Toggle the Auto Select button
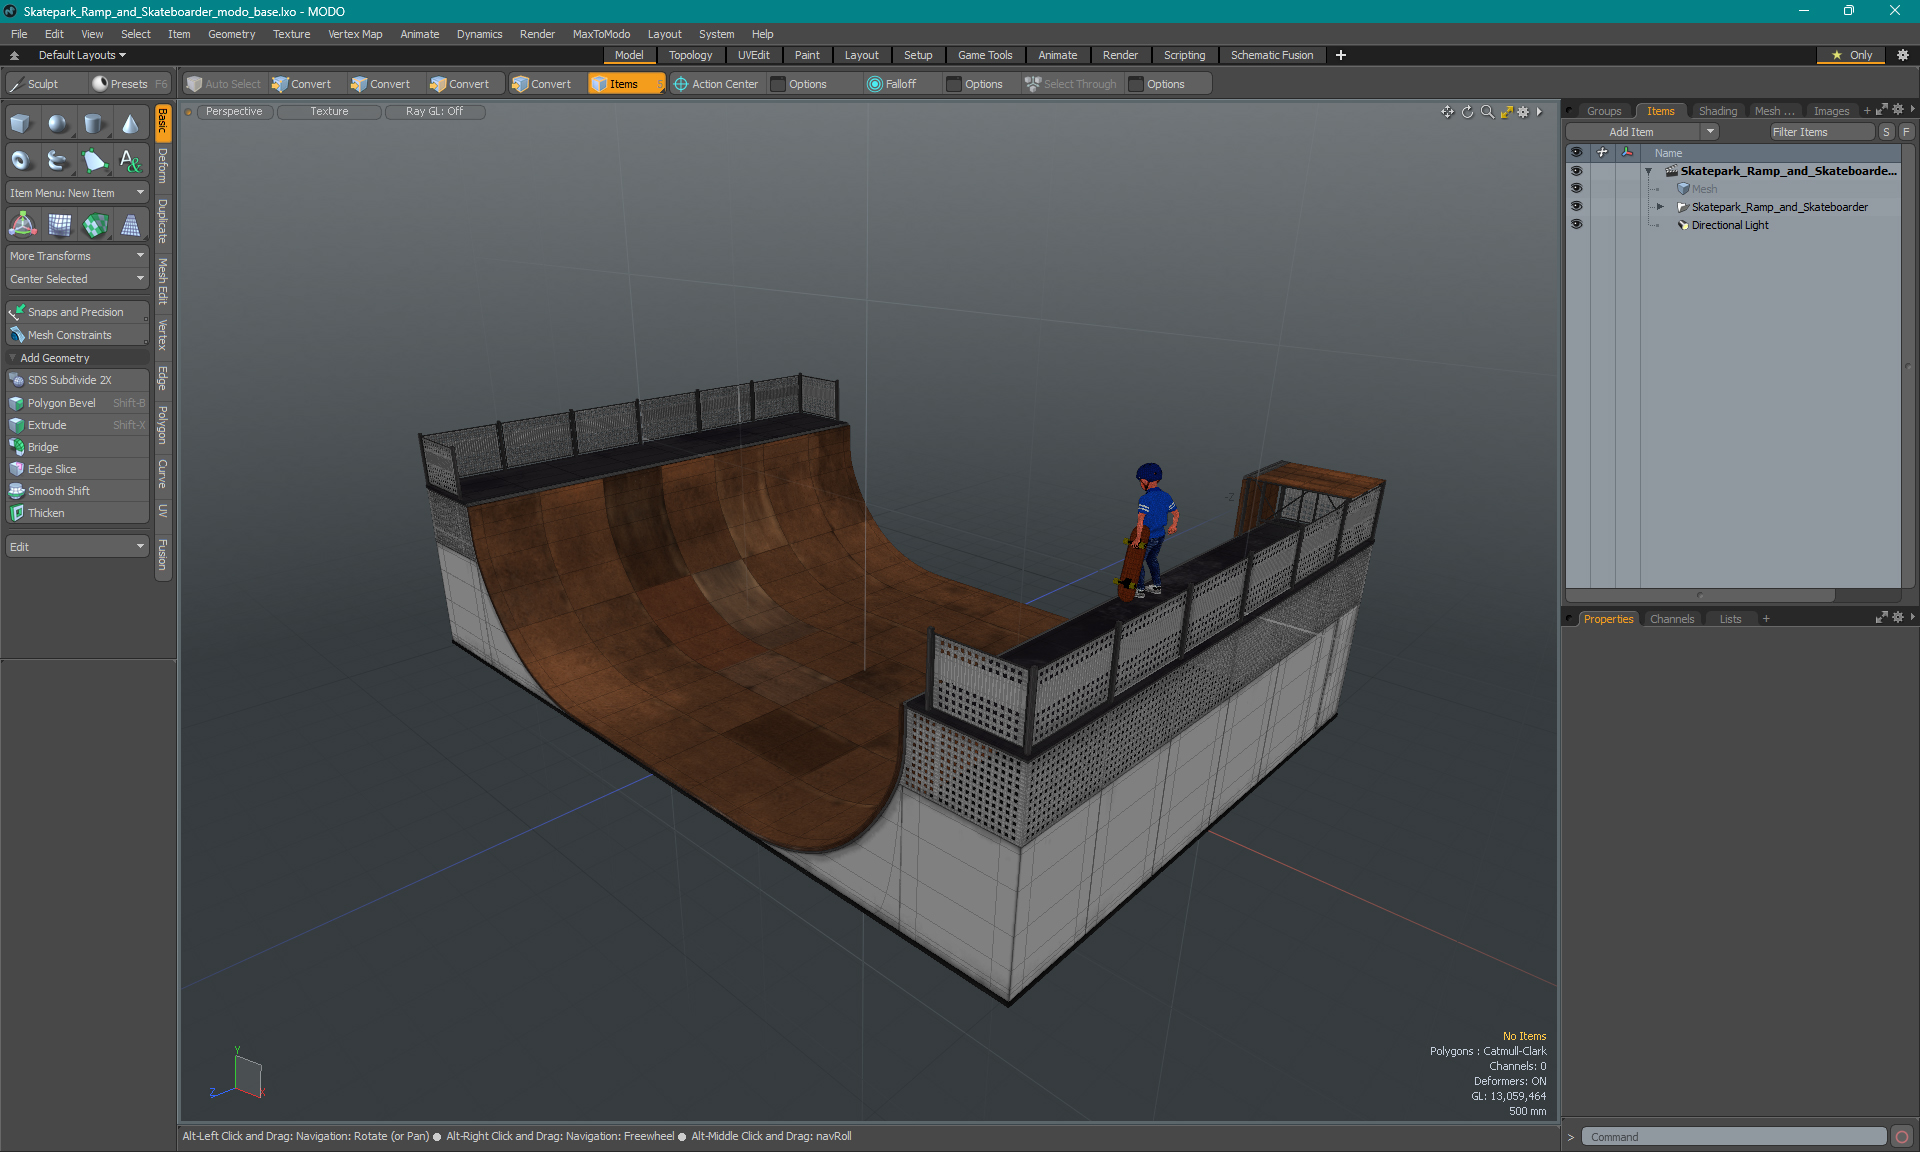Image resolution: width=1920 pixels, height=1152 pixels. [224, 84]
